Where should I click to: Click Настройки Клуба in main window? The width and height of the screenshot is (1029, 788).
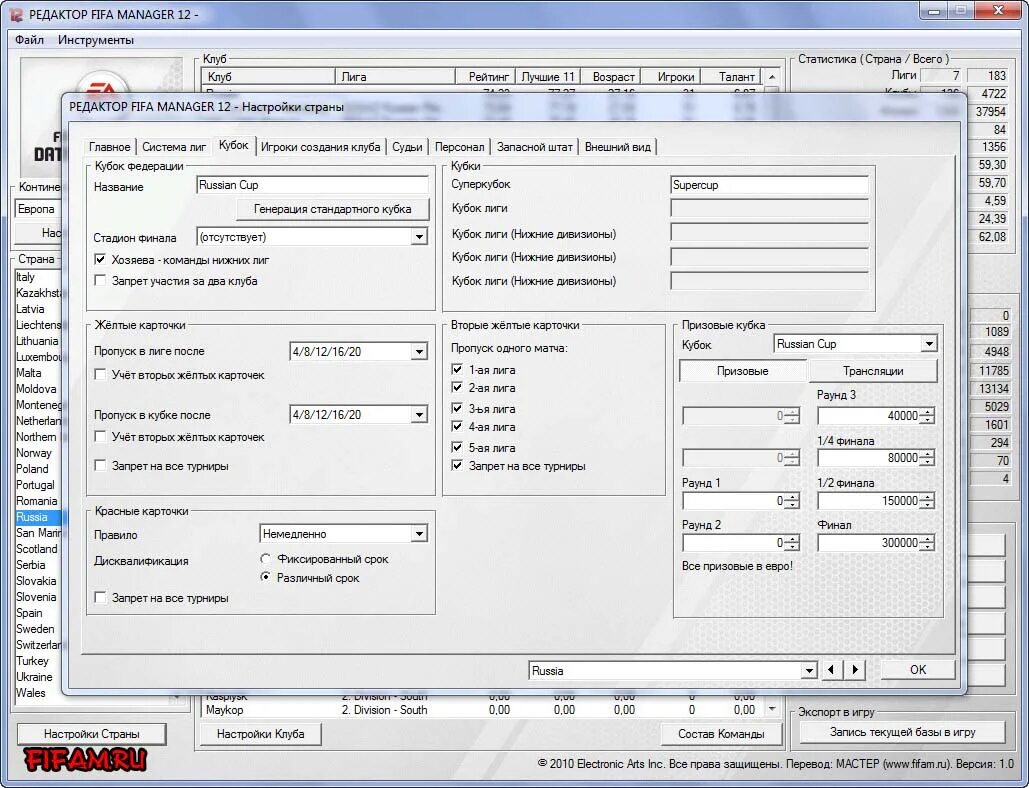(x=261, y=734)
